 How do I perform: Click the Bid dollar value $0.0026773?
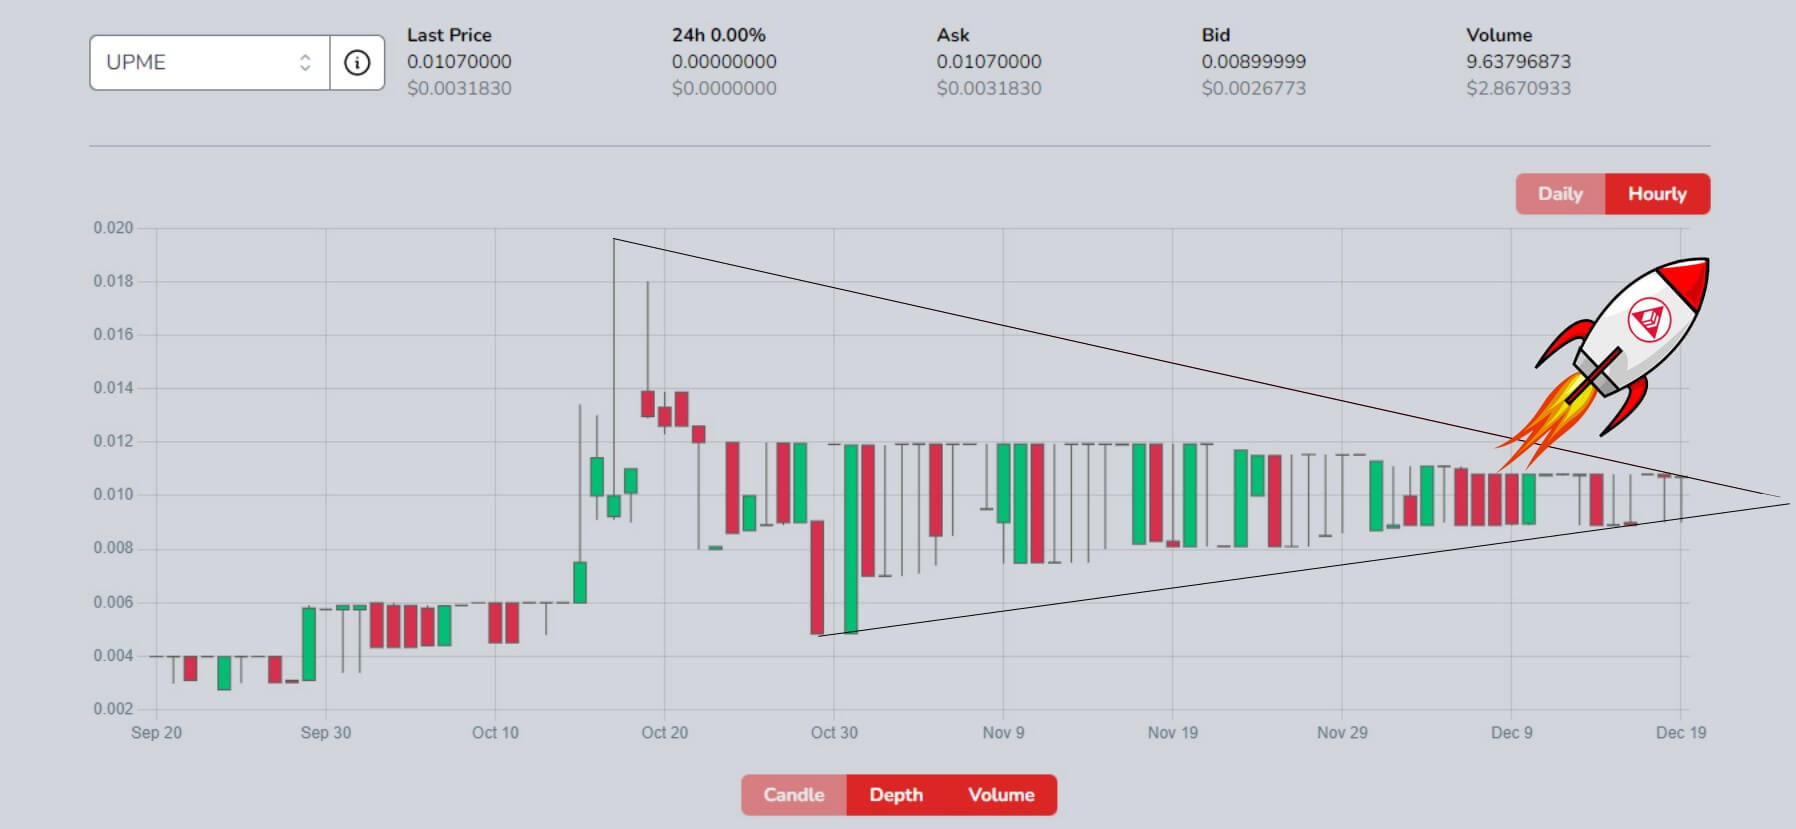(x=1254, y=88)
